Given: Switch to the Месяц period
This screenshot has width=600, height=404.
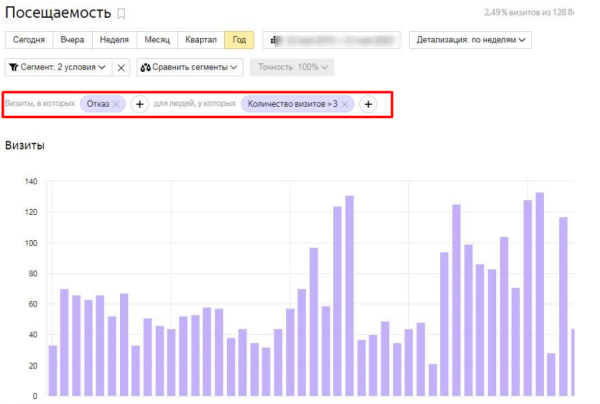Looking at the screenshot, I should pyautogui.click(x=157, y=40).
